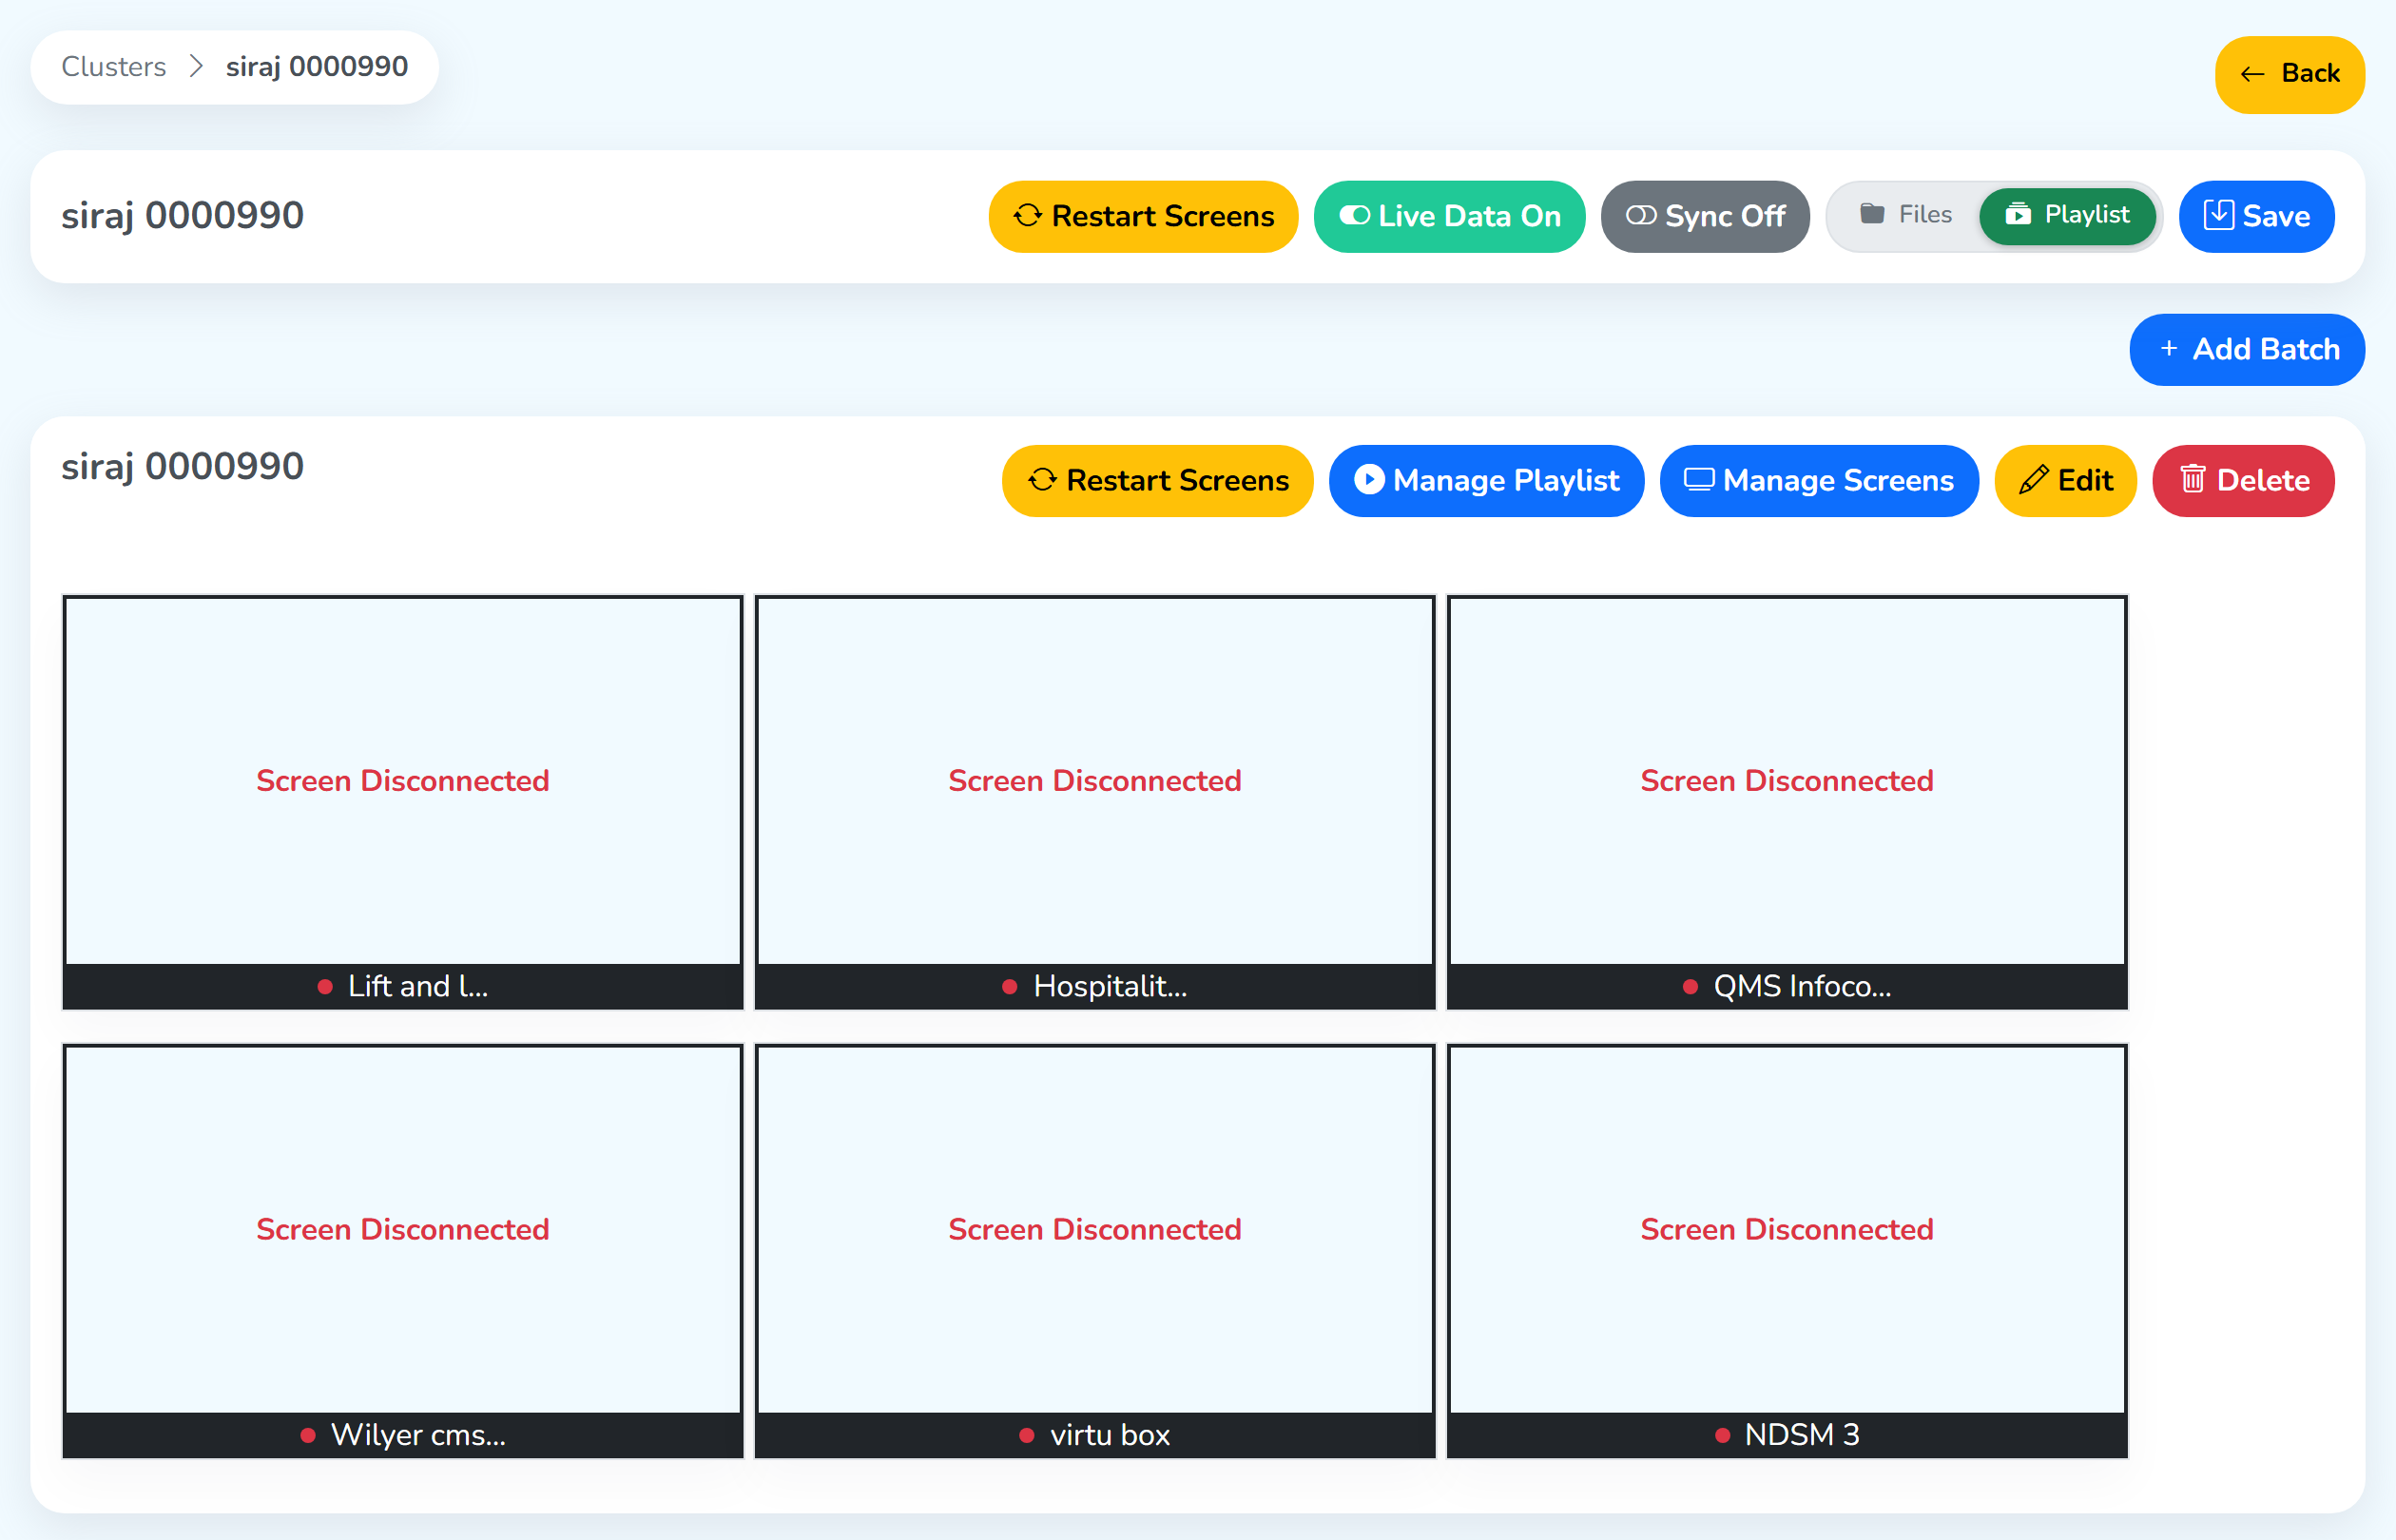
Task: Click the folder icon beside Files
Action: click(1872, 214)
